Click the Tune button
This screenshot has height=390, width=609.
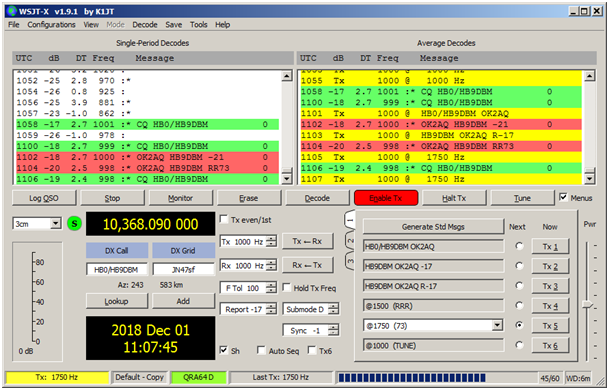[522, 198]
